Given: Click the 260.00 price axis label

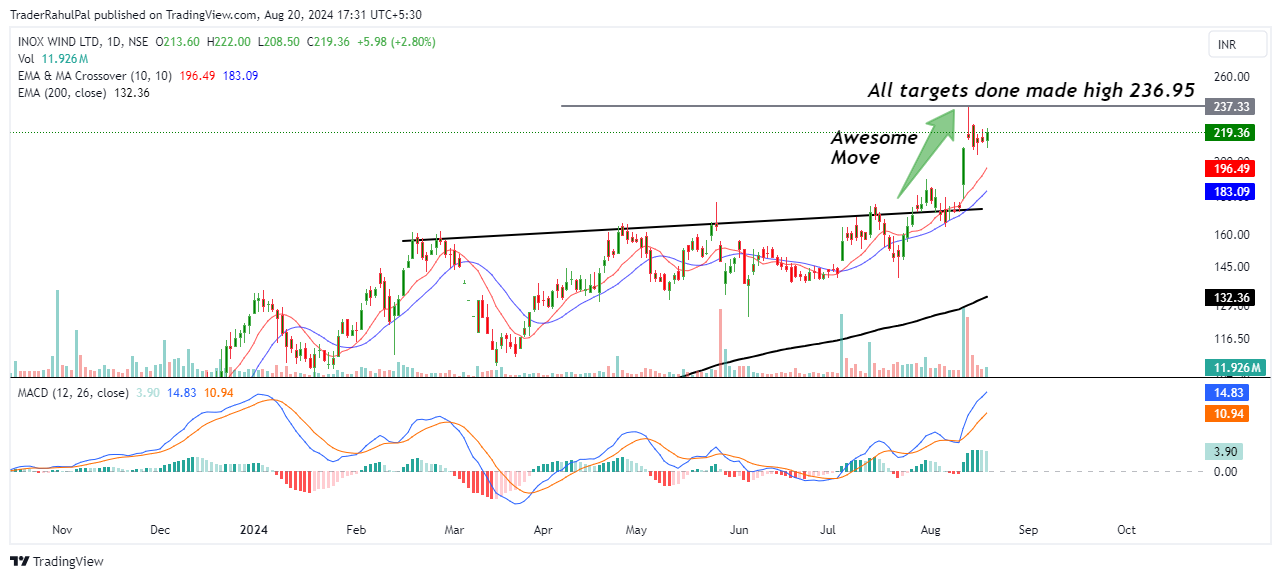Looking at the screenshot, I should click(x=1231, y=77).
